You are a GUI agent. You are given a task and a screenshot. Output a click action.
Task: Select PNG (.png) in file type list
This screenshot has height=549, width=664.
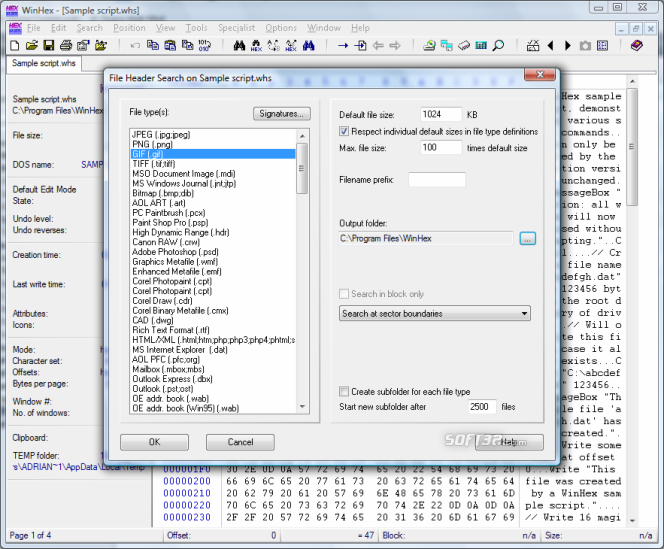(x=213, y=144)
